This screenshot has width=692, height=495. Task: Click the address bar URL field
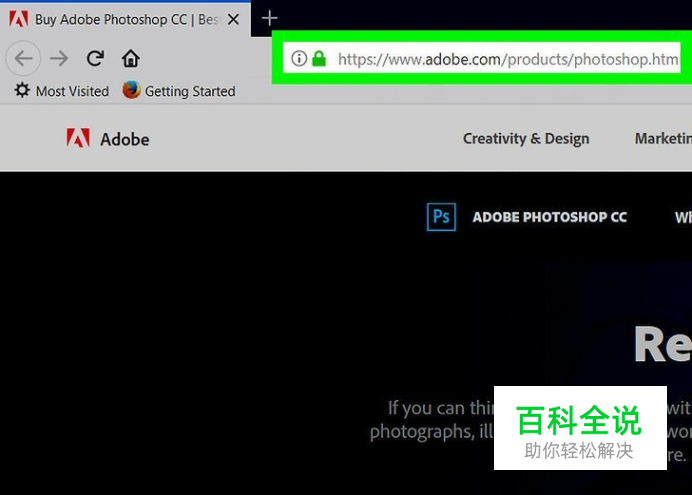point(481,58)
